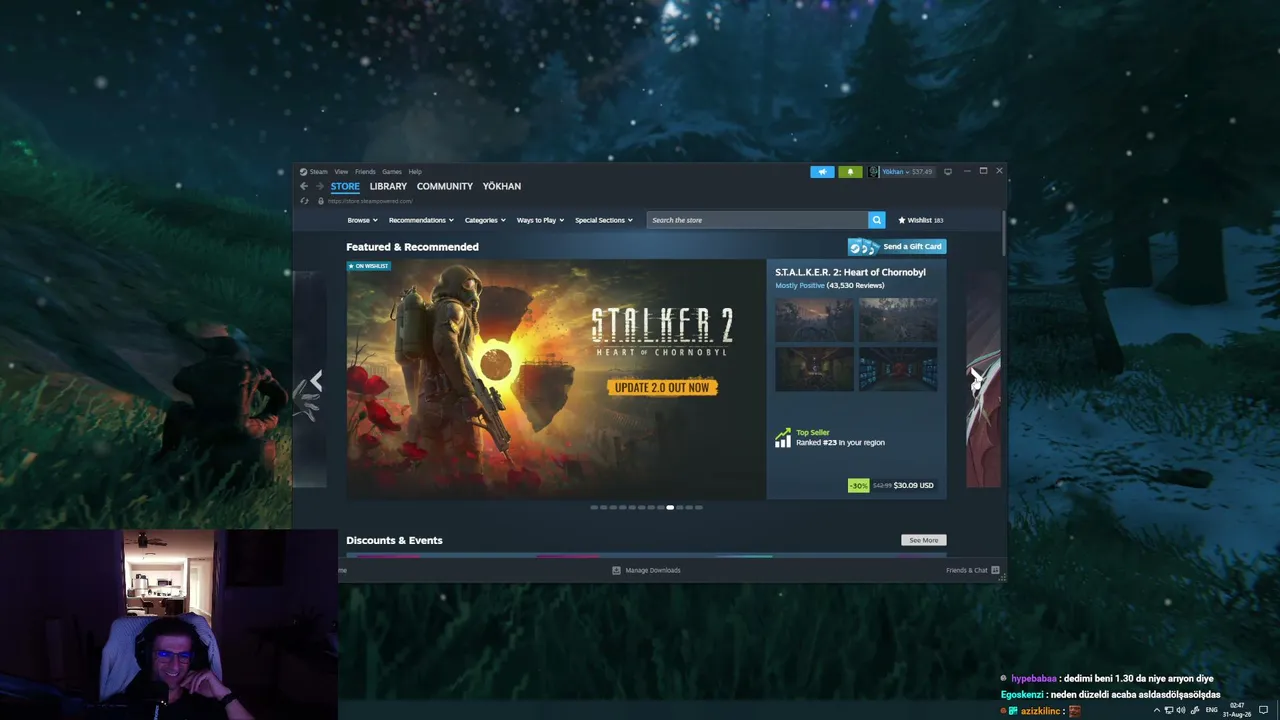Click See More for Discounts & Events
The width and height of the screenshot is (1280, 720).
tap(924, 540)
